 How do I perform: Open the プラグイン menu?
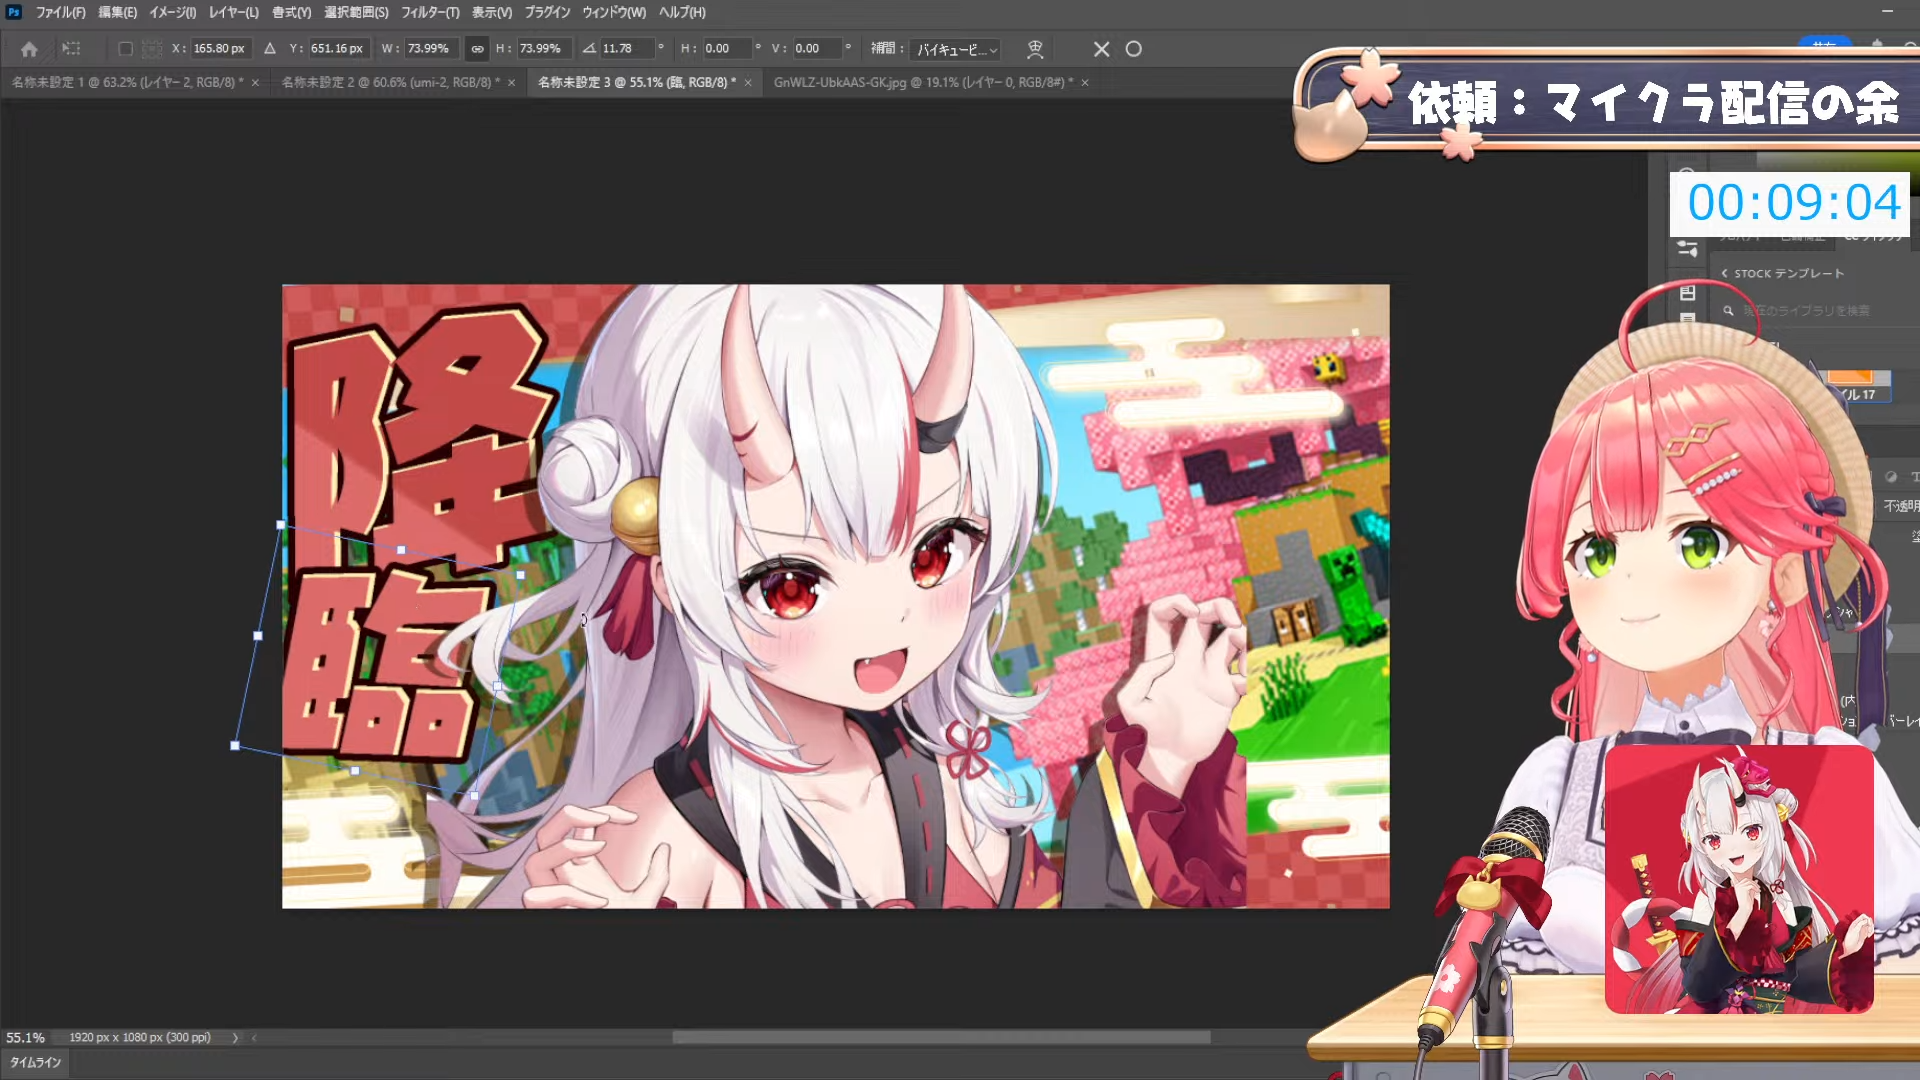click(548, 12)
